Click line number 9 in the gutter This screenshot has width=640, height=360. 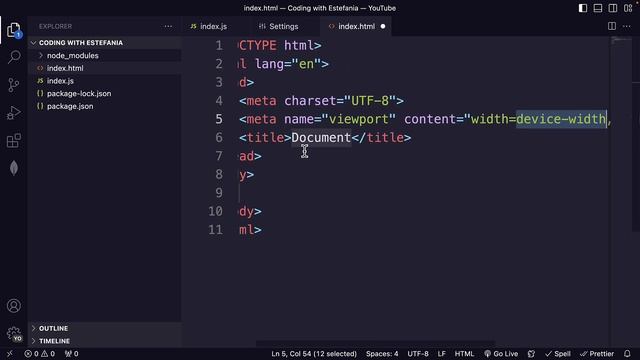(219, 192)
